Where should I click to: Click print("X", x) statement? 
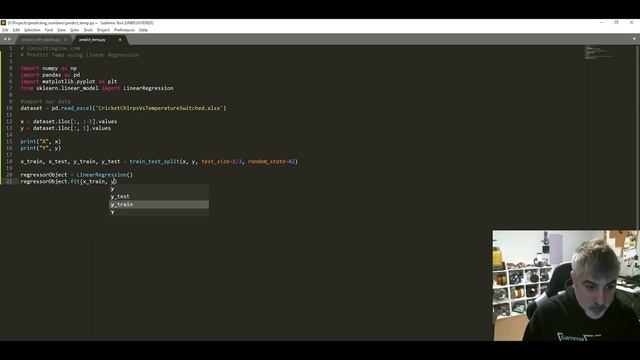pyautogui.click(x=41, y=142)
